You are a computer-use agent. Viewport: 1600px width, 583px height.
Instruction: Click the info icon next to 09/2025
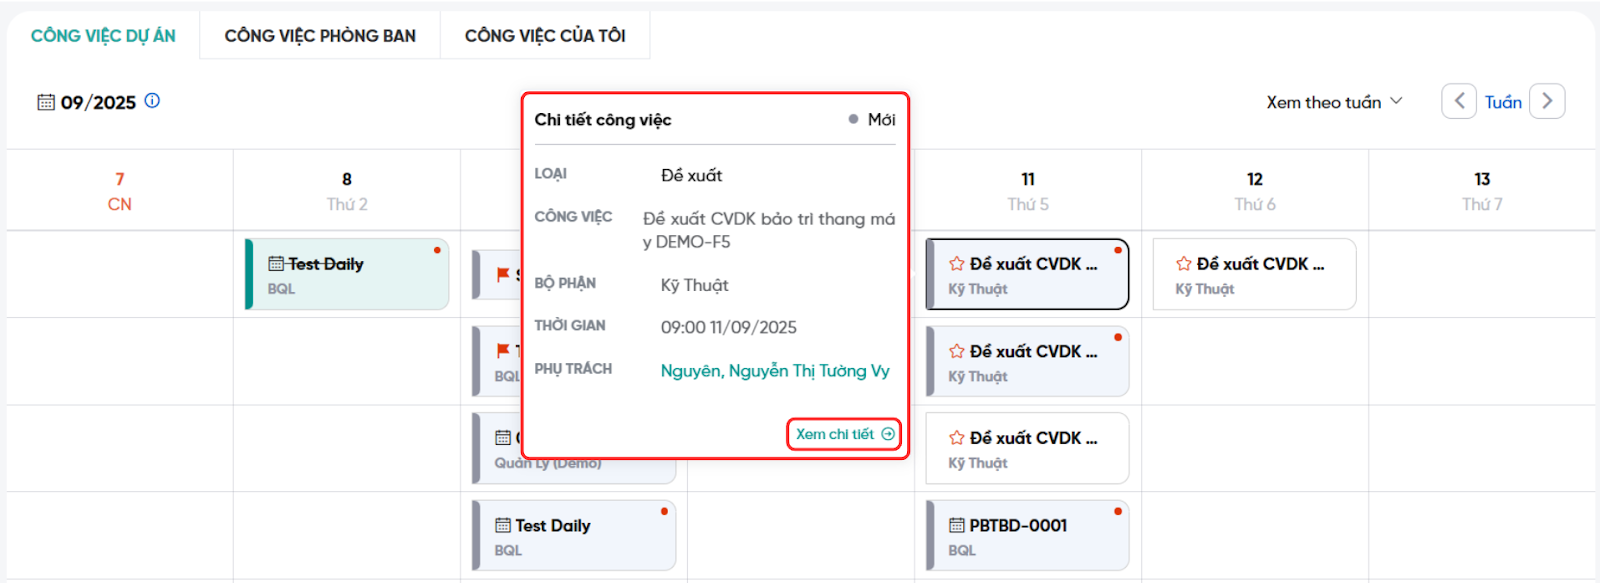[x=152, y=101]
